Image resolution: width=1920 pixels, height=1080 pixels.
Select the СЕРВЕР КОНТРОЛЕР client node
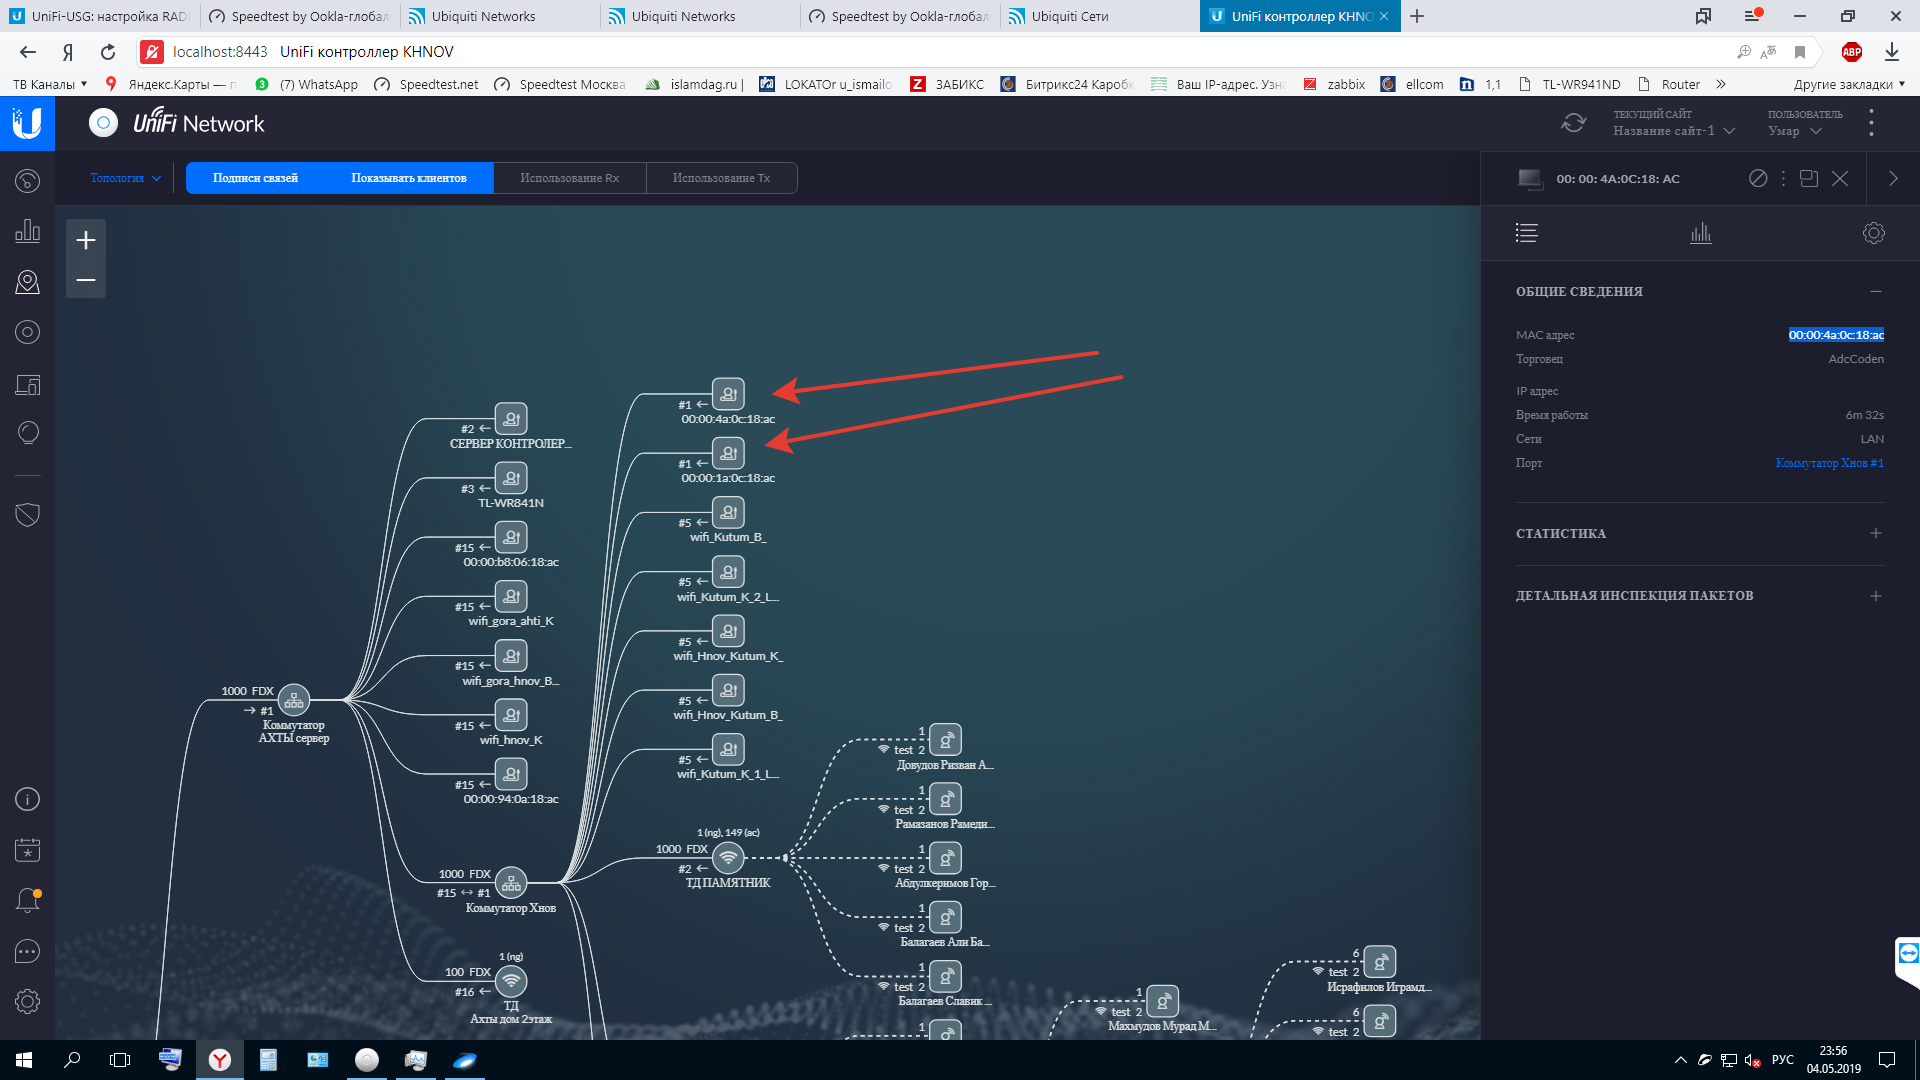point(511,419)
